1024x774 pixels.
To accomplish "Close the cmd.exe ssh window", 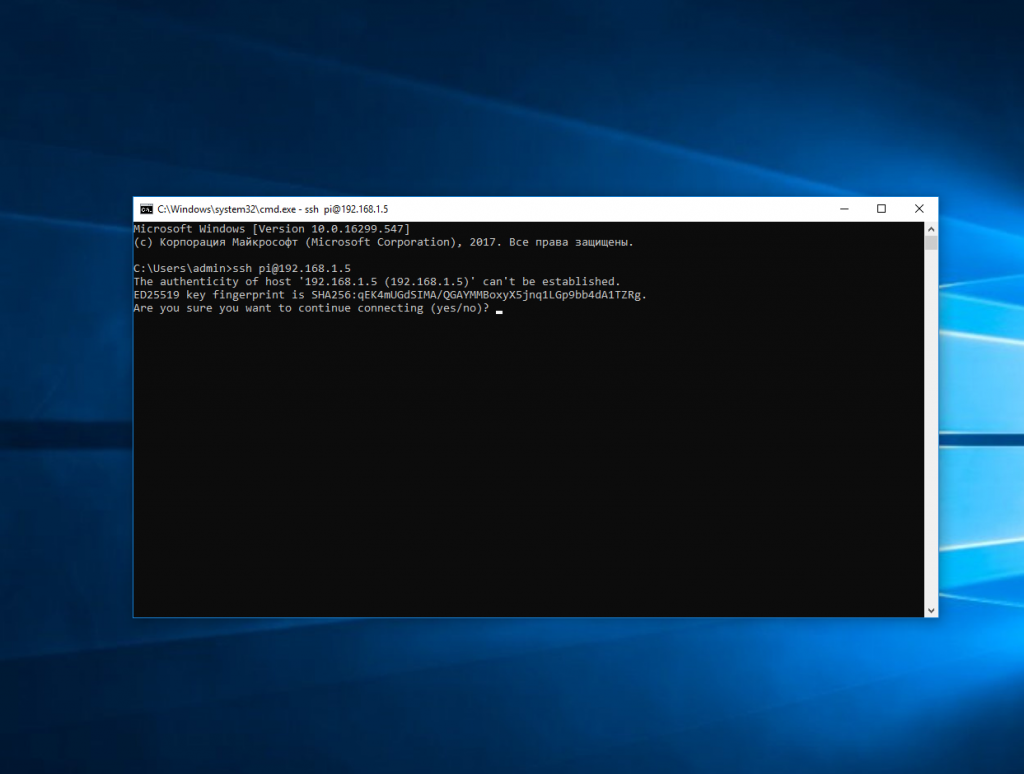I will (918, 209).
